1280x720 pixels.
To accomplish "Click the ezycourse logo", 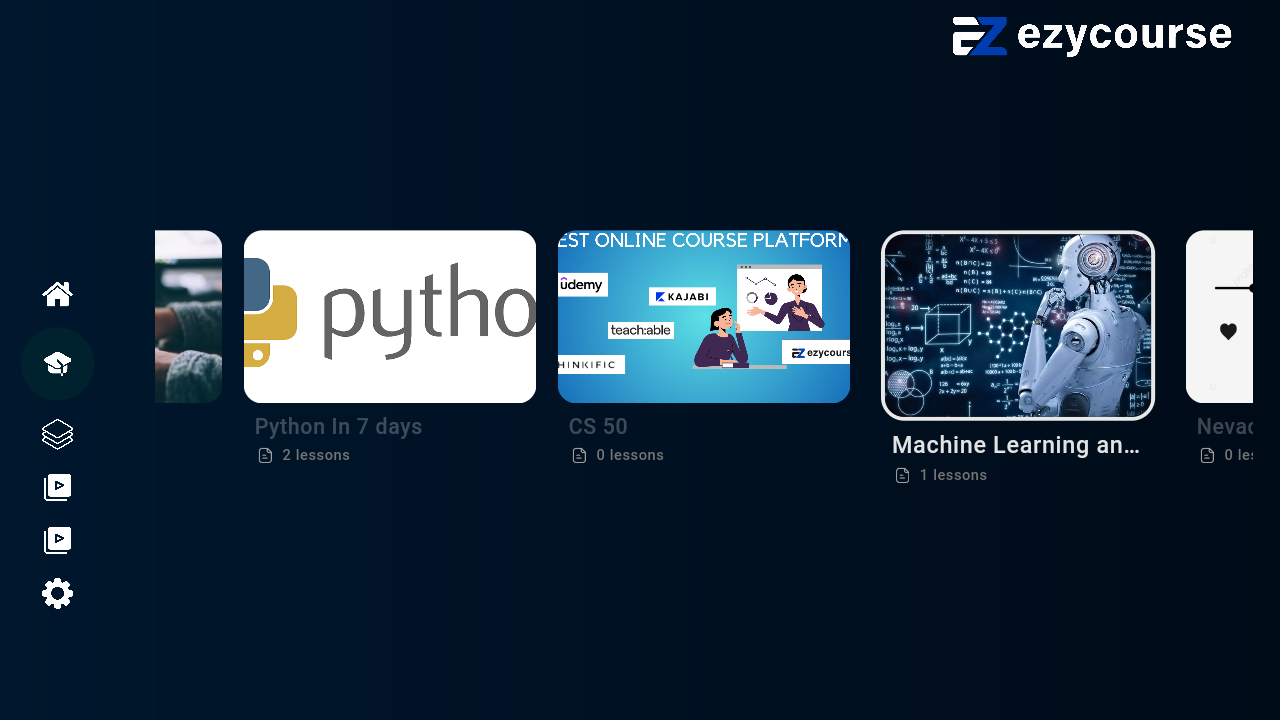I will (1092, 36).
